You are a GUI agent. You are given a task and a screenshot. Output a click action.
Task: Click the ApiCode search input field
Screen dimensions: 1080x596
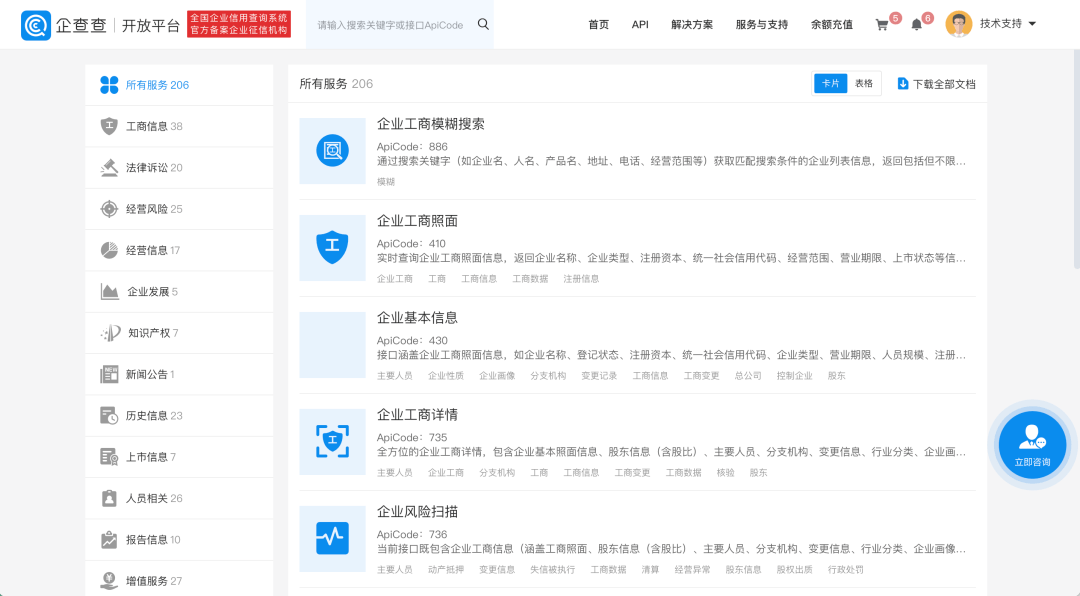point(395,24)
